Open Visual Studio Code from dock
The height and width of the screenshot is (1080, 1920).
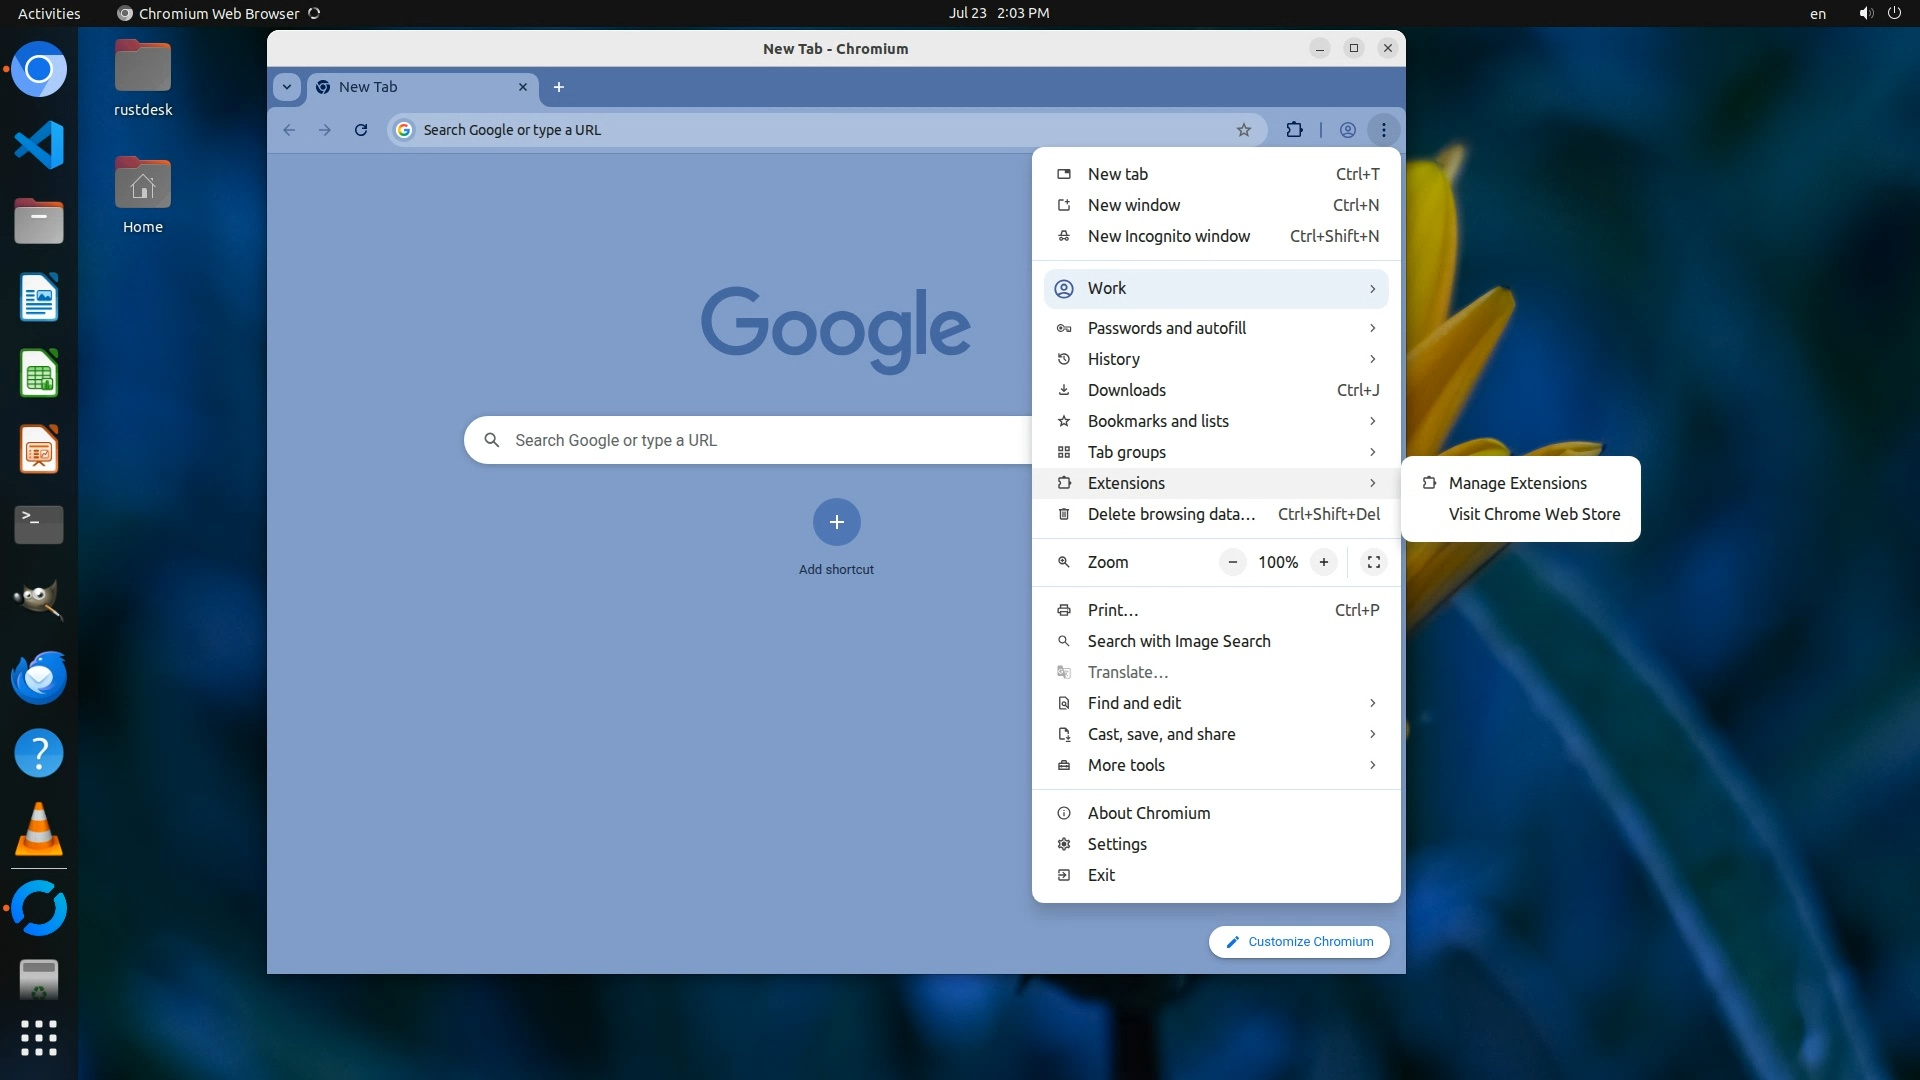tap(39, 146)
